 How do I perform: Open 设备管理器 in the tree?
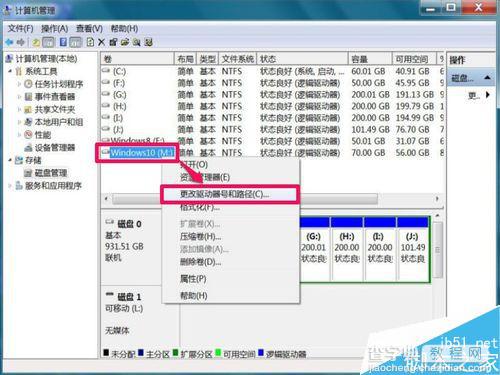click(x=55, y=147)
